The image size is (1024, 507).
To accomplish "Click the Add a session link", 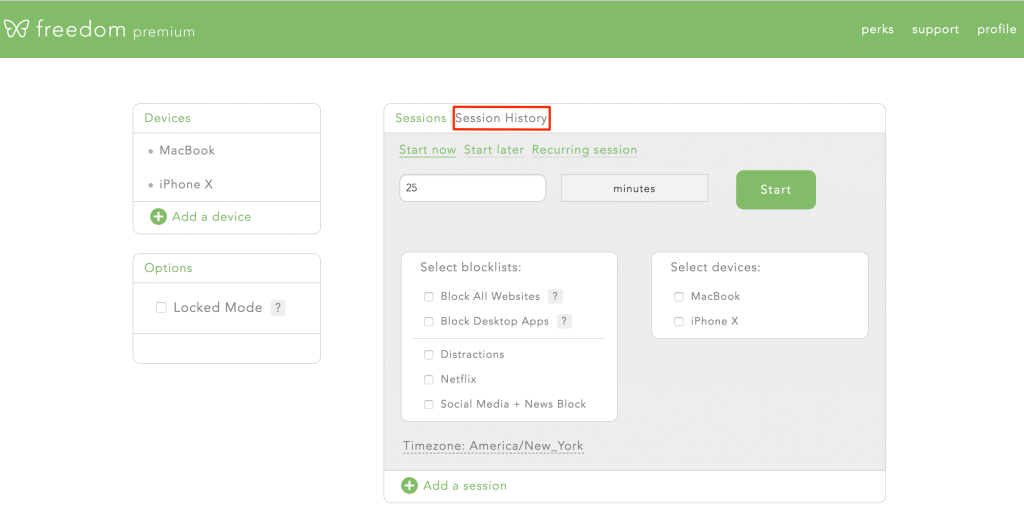I will pos(465,485).
